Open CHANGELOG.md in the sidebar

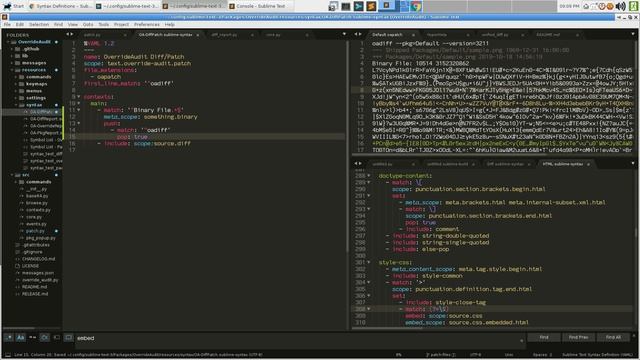pyautogui.click(x=38, y=259)
